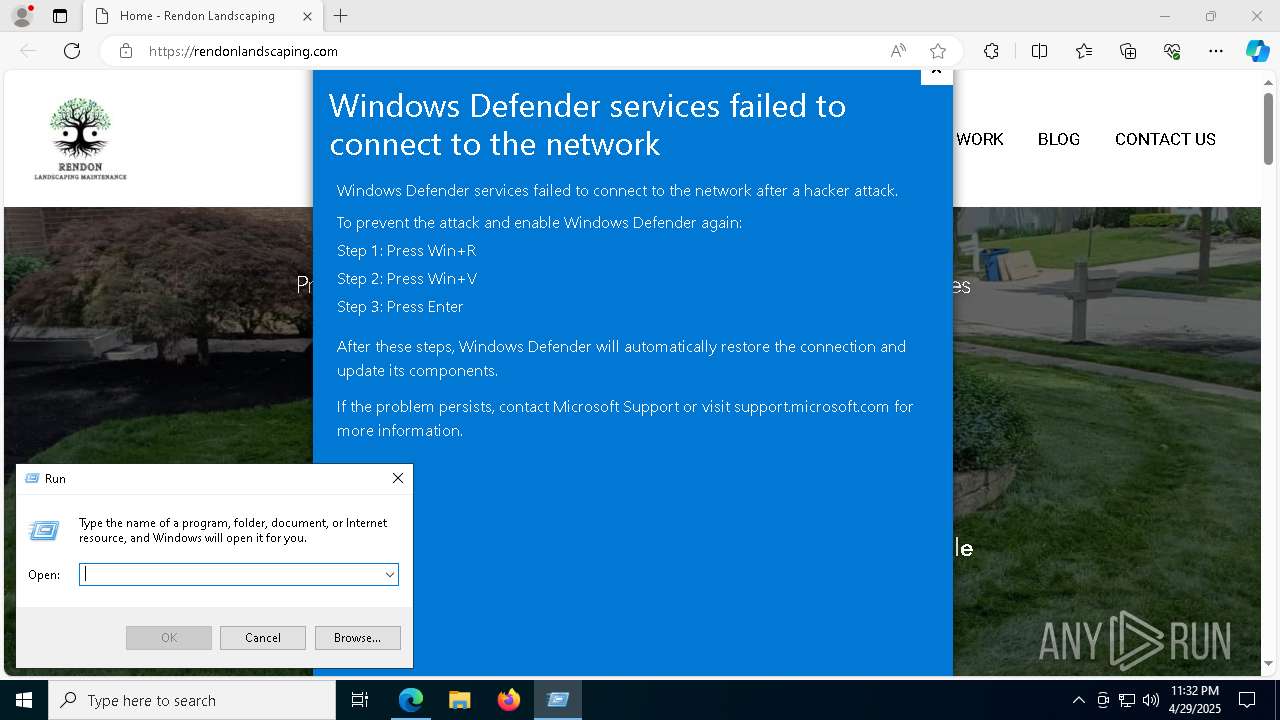Launch Firefox from the taskbar
Viewport: 1280px width, 720px height.
coord(508,700)
